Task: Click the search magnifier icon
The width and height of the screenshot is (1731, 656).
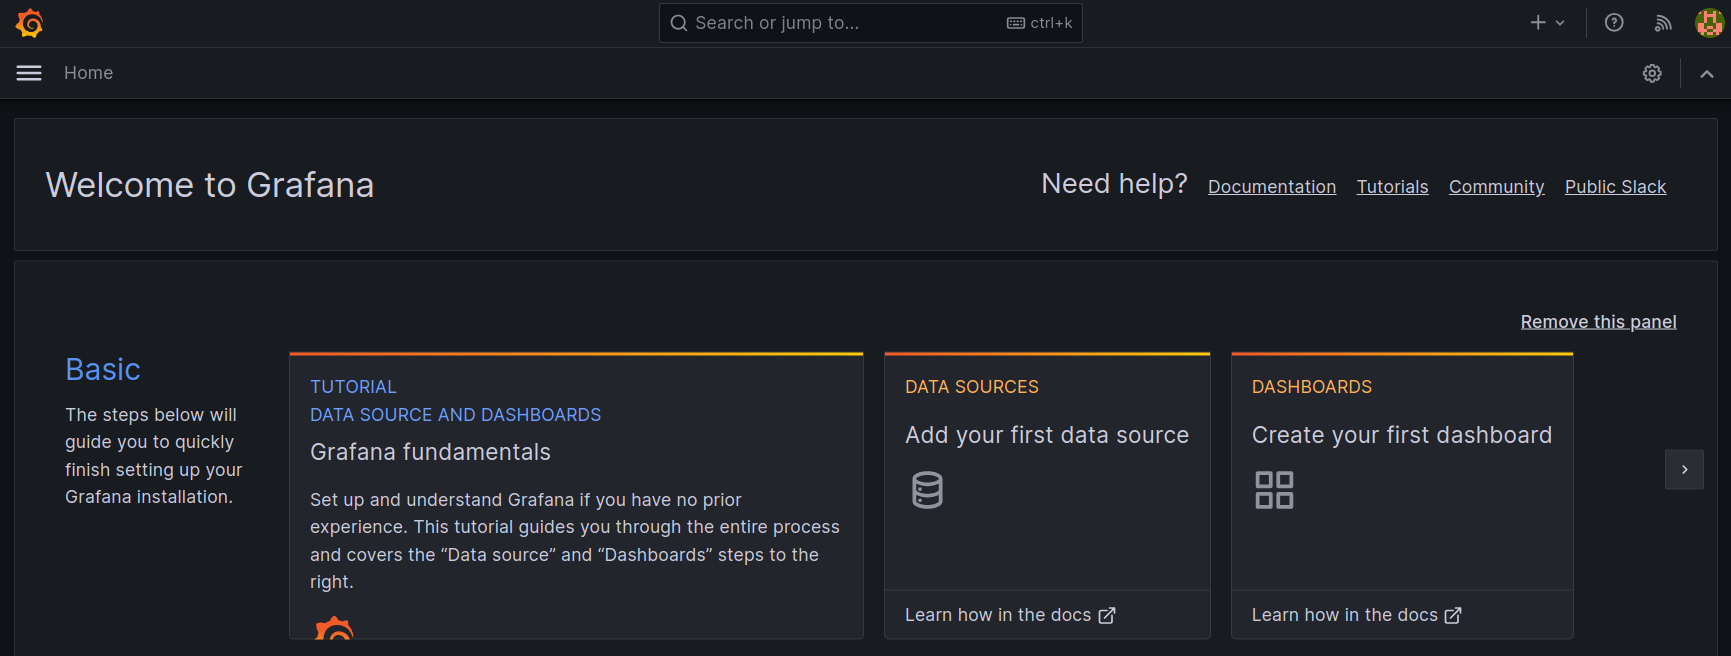Action: 679,23
